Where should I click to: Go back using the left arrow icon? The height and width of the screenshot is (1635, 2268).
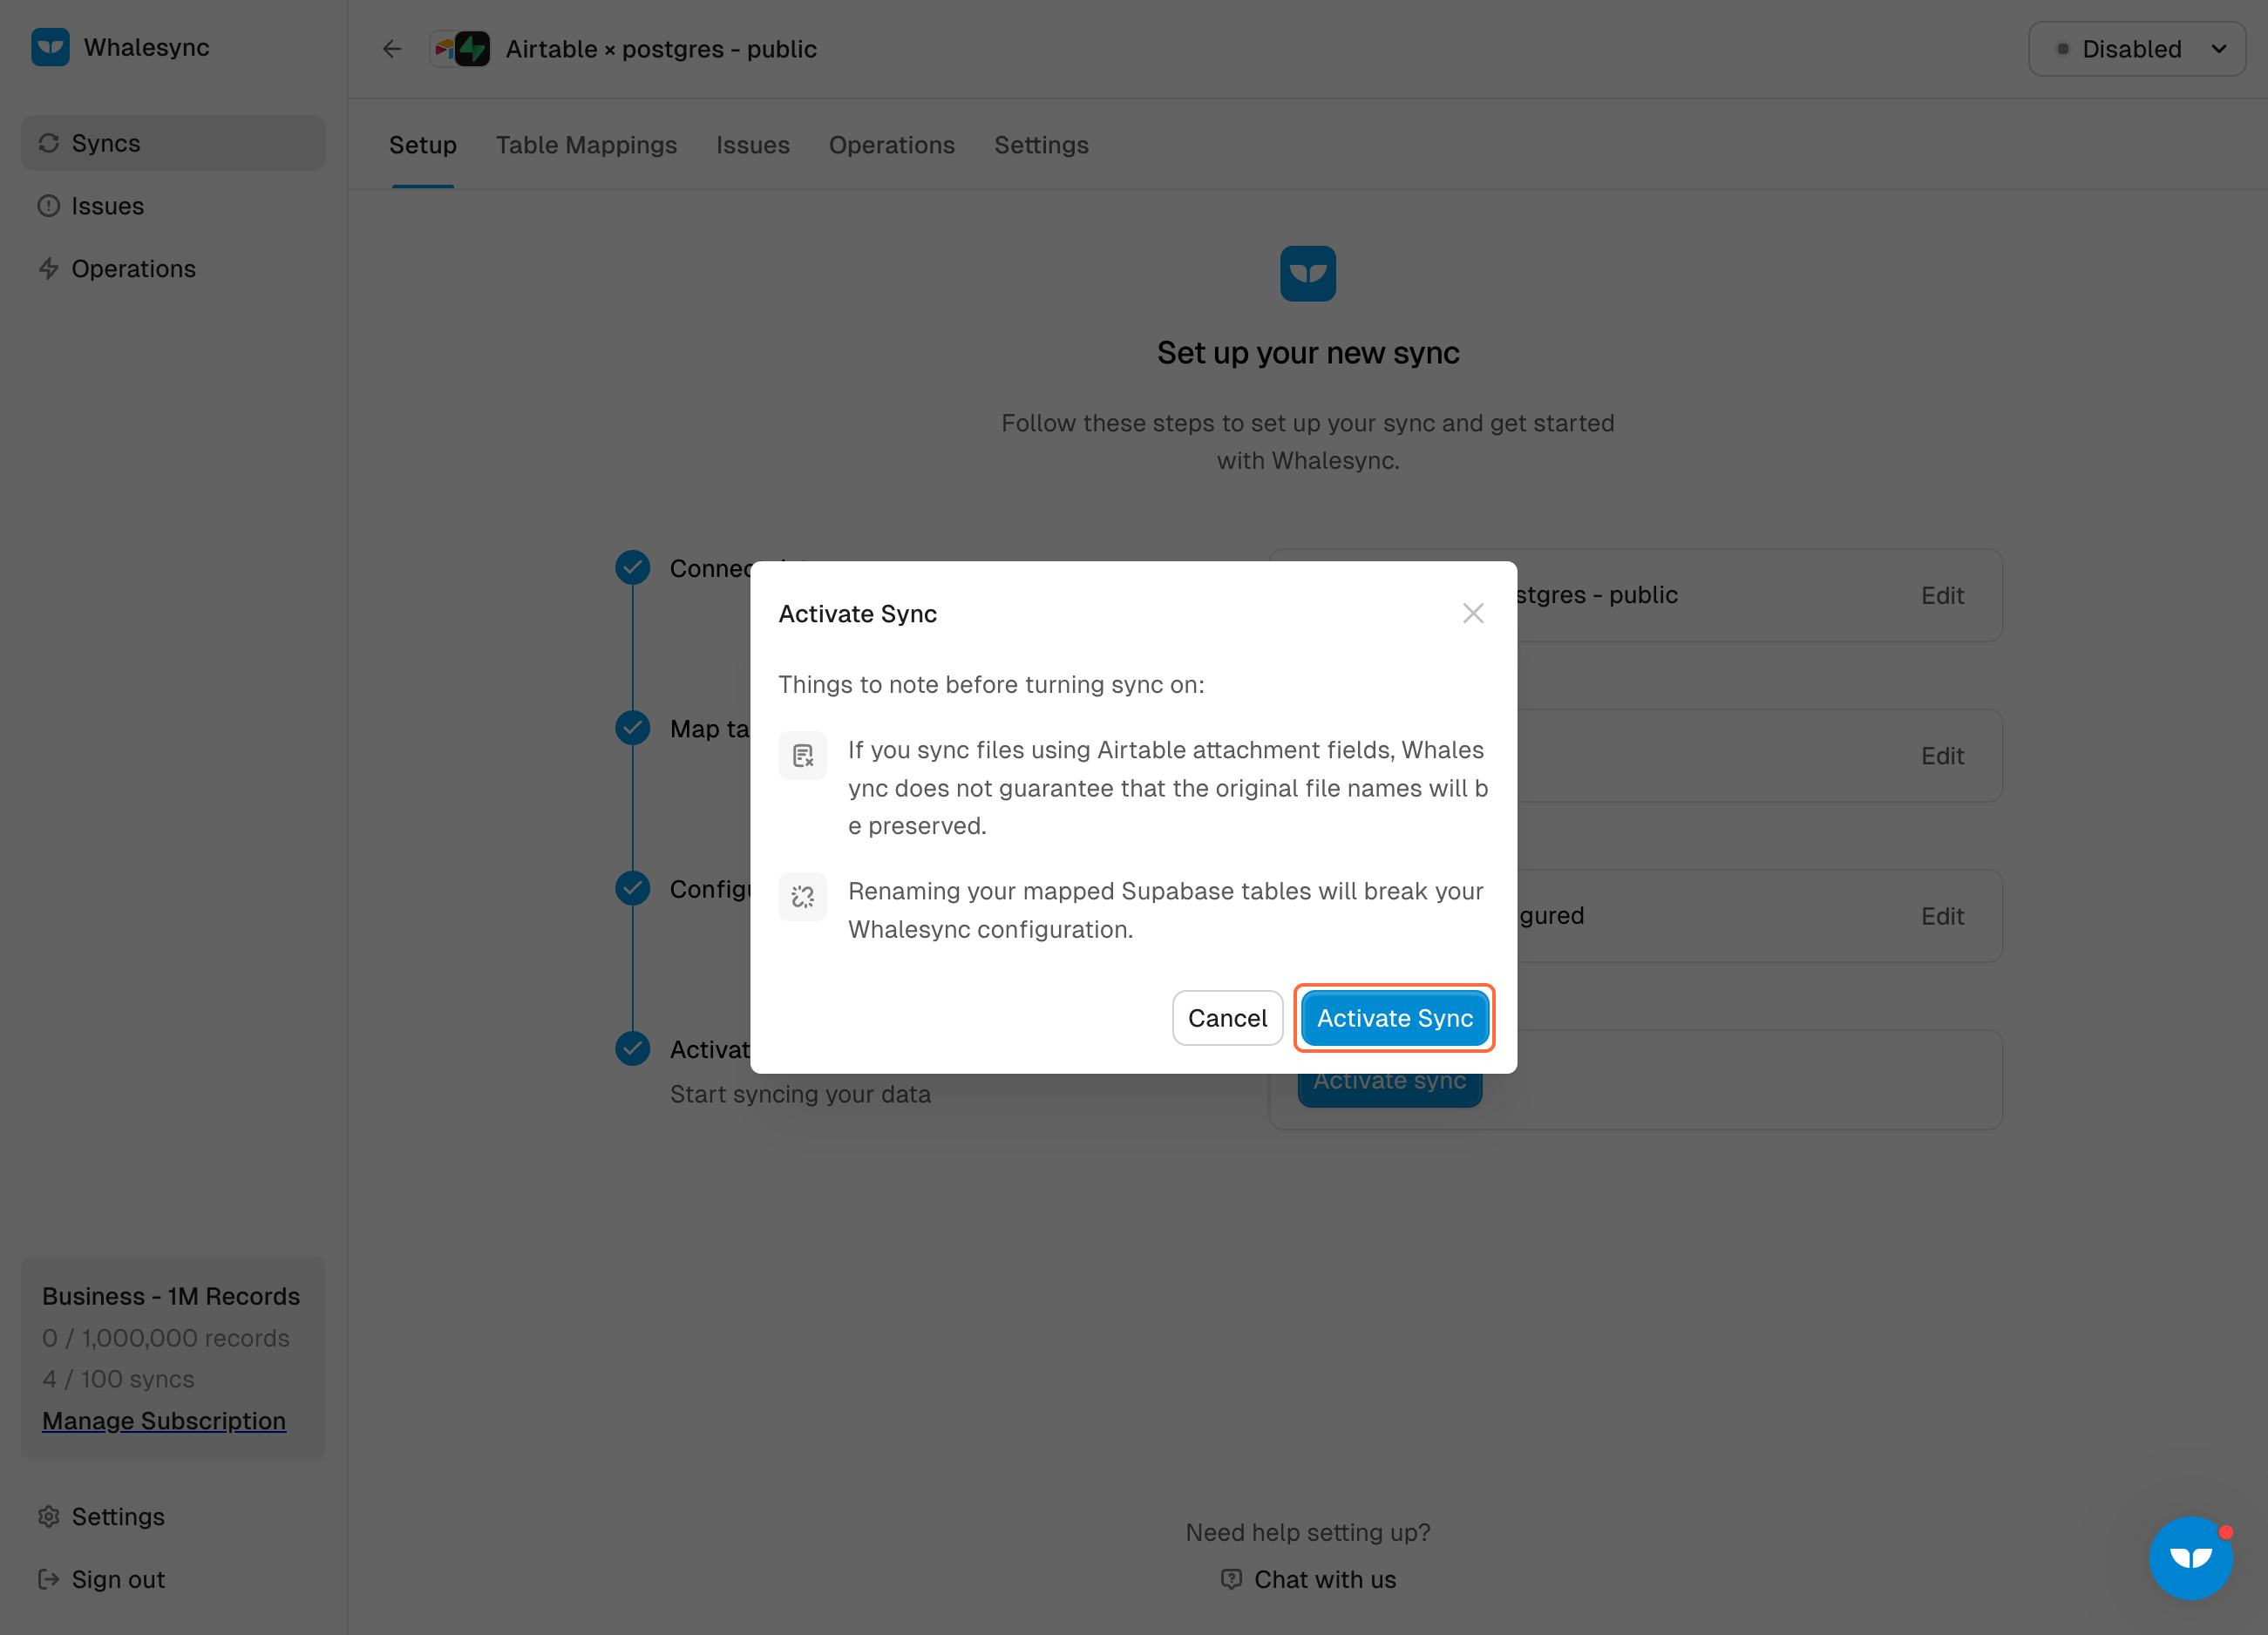pyautogui.click(x=392, y=49)
